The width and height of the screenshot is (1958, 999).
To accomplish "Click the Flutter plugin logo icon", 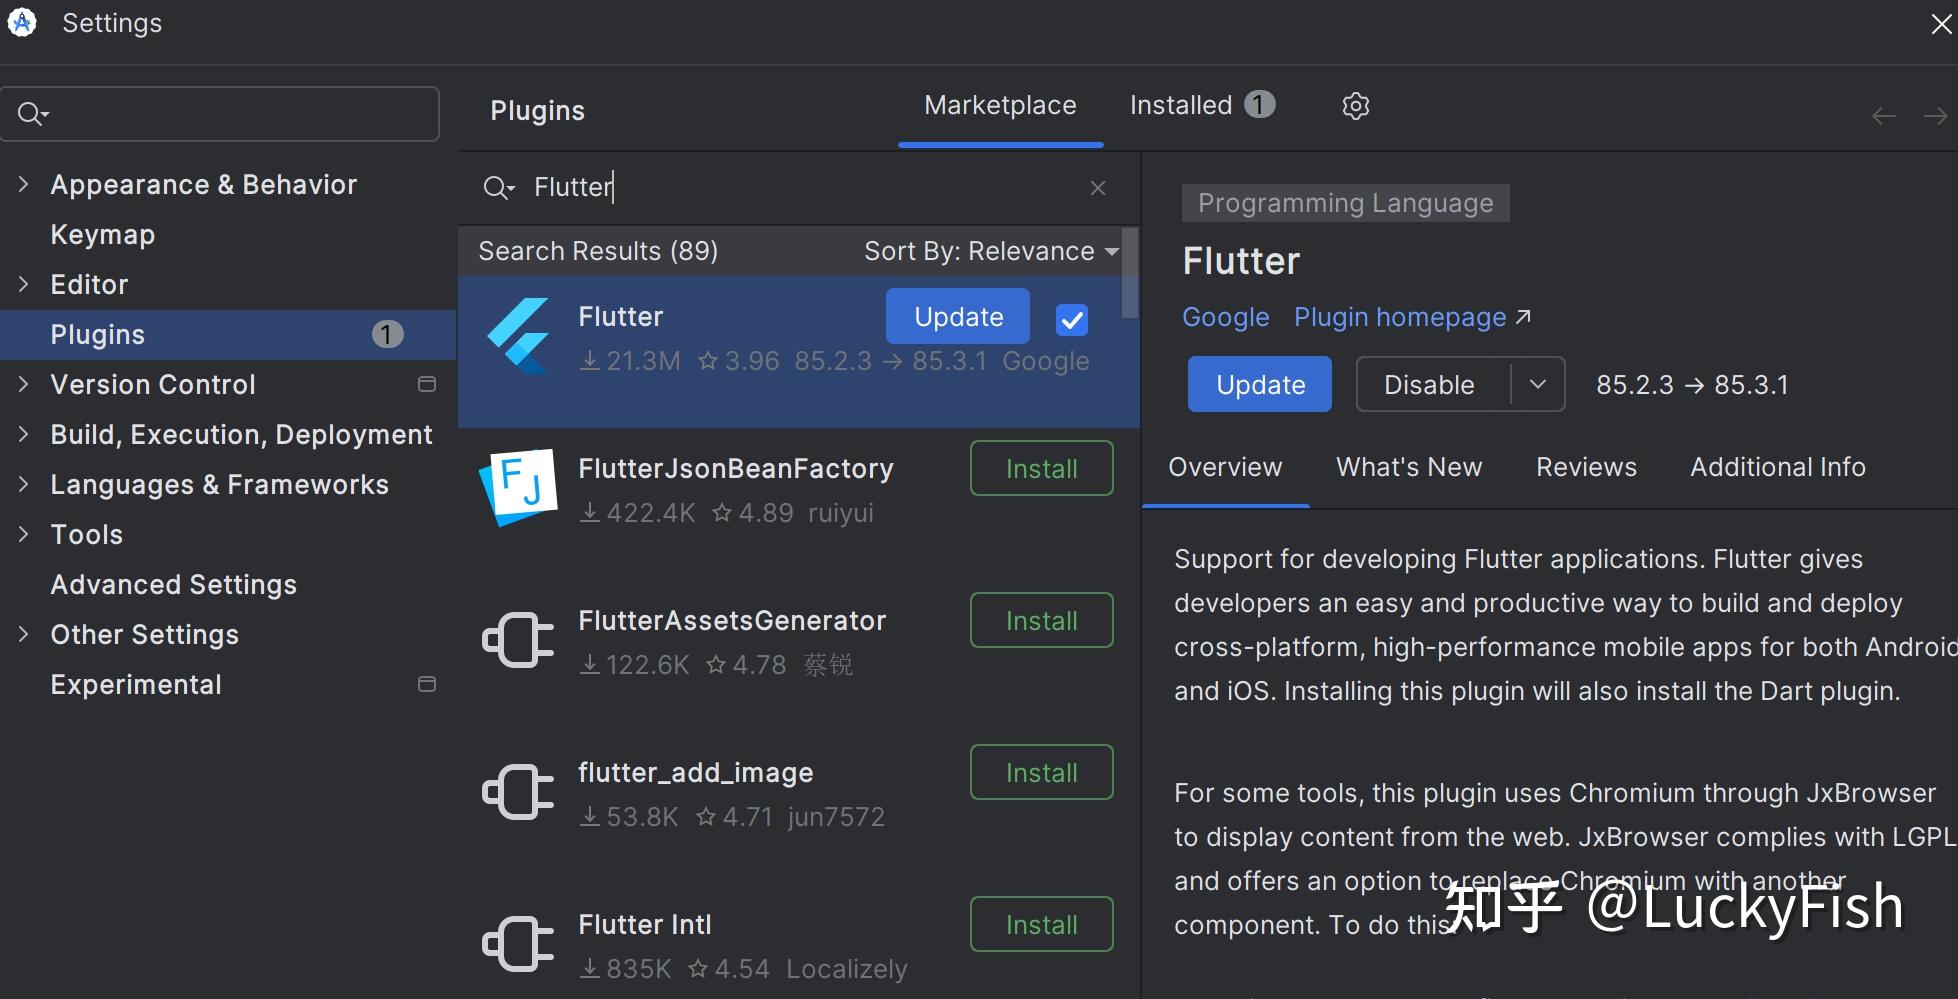I will [x=518, y=336].
